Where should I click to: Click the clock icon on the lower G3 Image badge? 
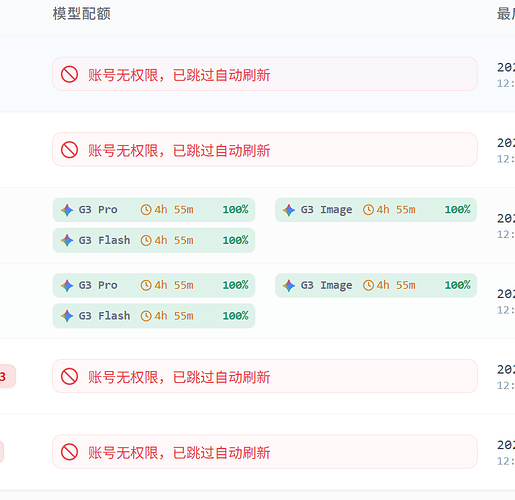pos(368,285)
